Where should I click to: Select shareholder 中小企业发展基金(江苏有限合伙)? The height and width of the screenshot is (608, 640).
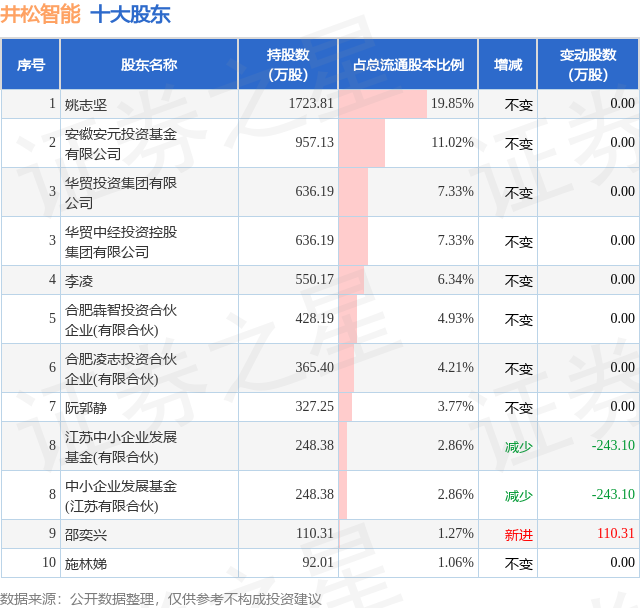click(121, 496)
